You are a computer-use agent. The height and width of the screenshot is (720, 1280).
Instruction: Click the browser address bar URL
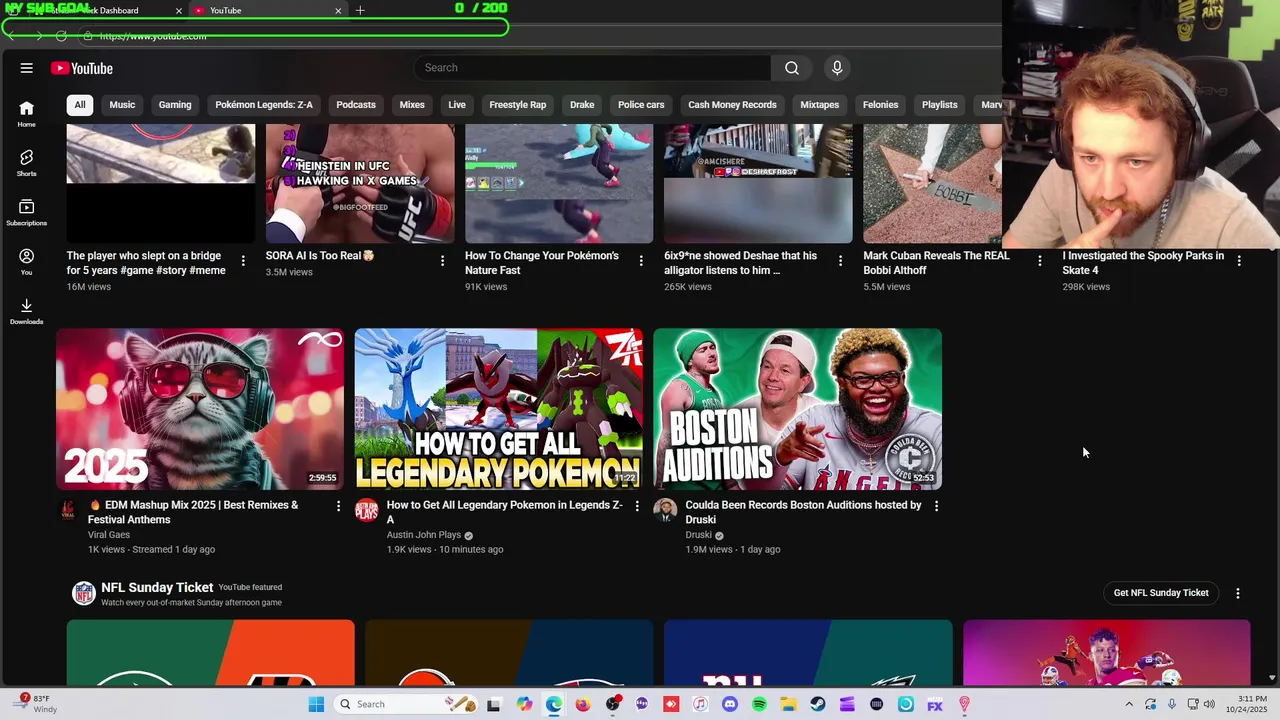pyautogui.click(x=153, y=36)
